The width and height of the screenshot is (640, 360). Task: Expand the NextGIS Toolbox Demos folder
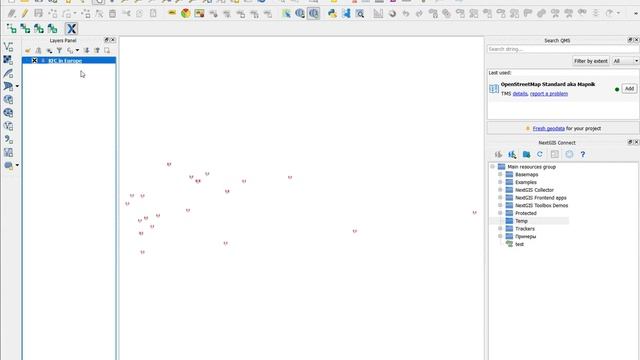(x=500, y=205)
